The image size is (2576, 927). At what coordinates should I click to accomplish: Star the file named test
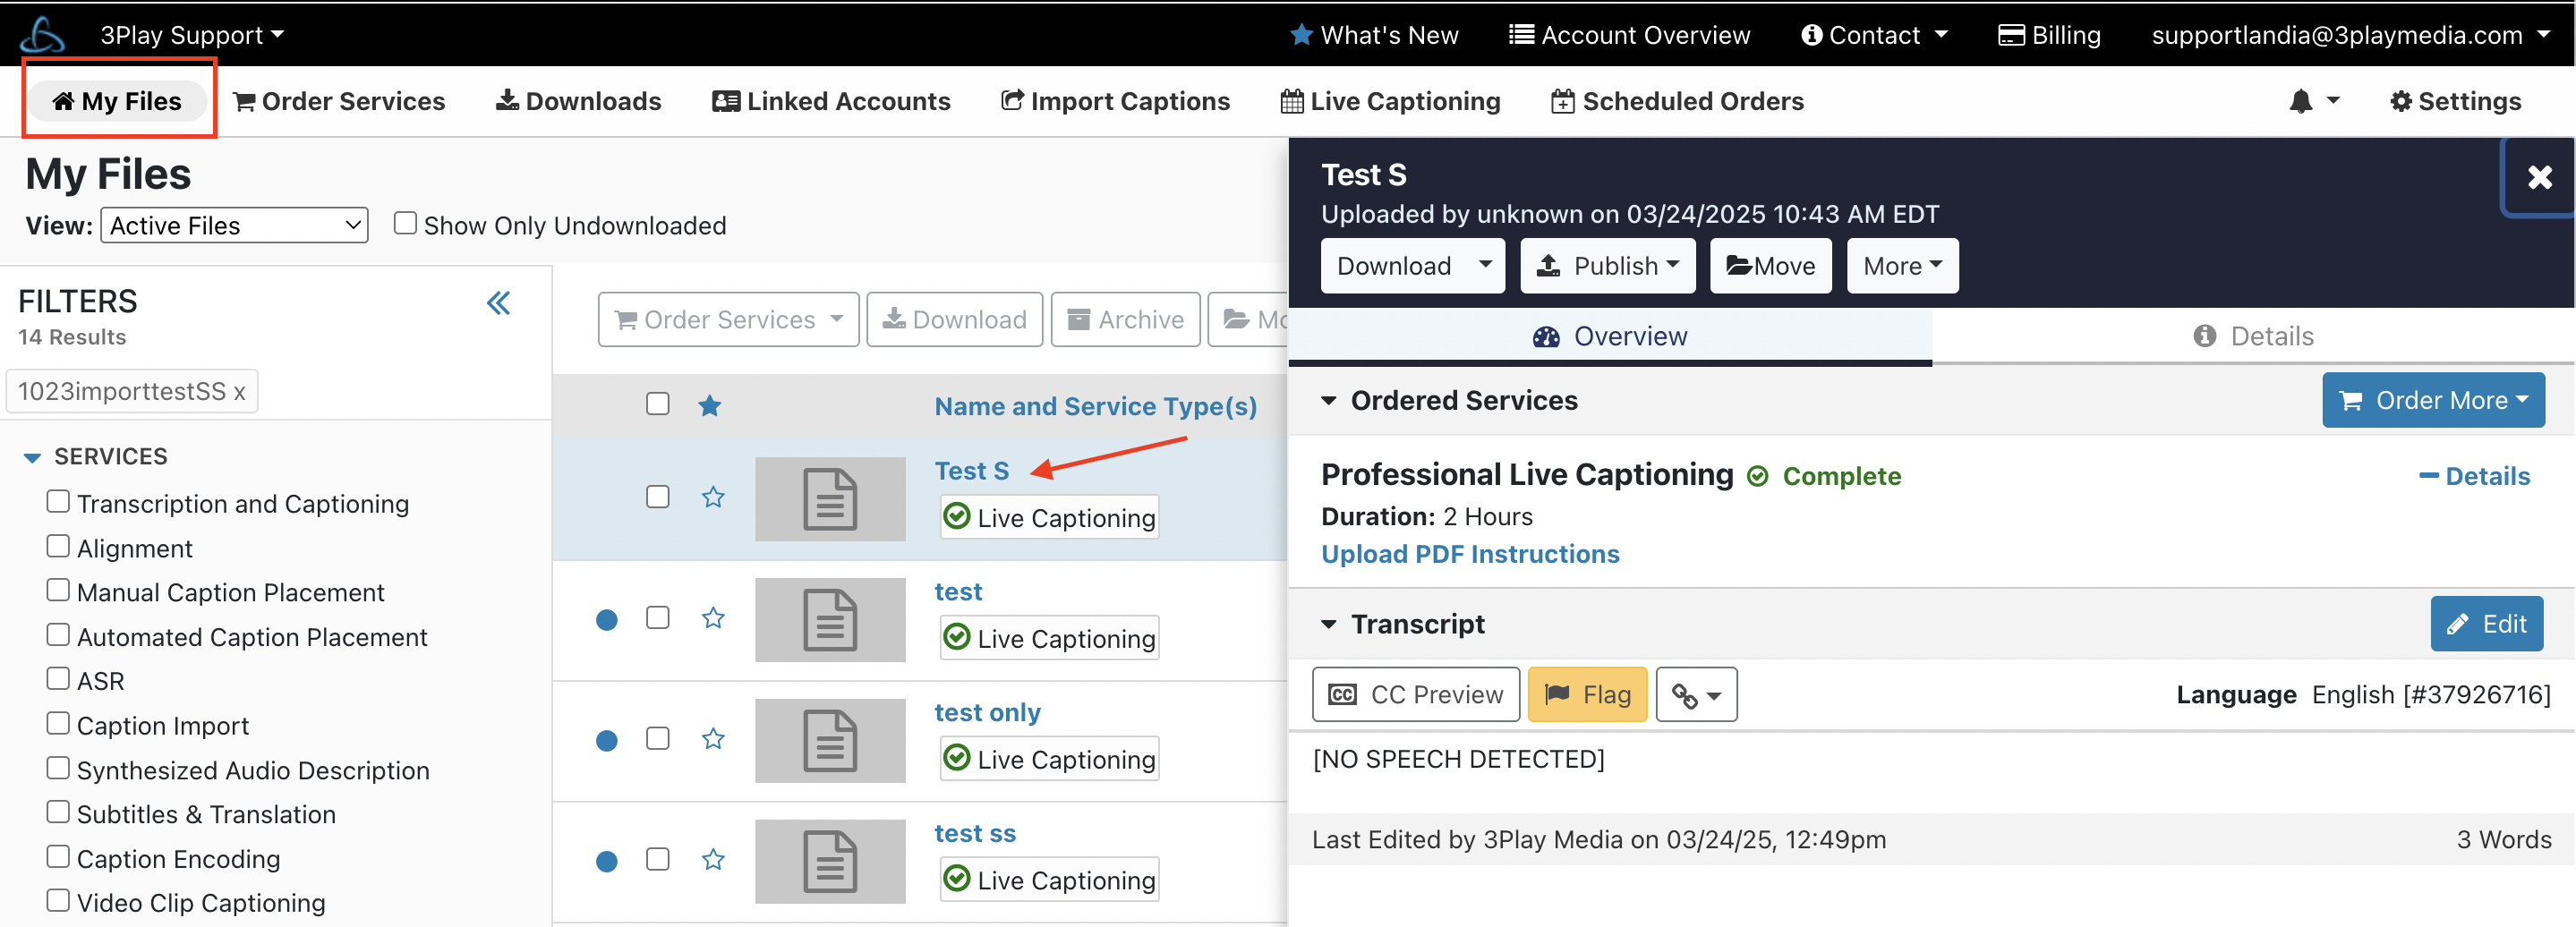[x=713, y=618]
